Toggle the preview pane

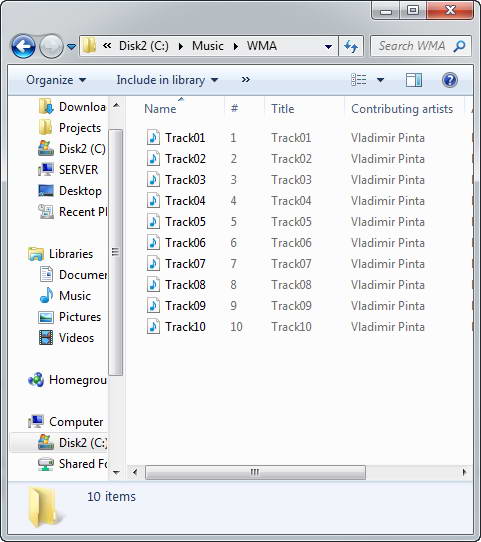point(414,80)
